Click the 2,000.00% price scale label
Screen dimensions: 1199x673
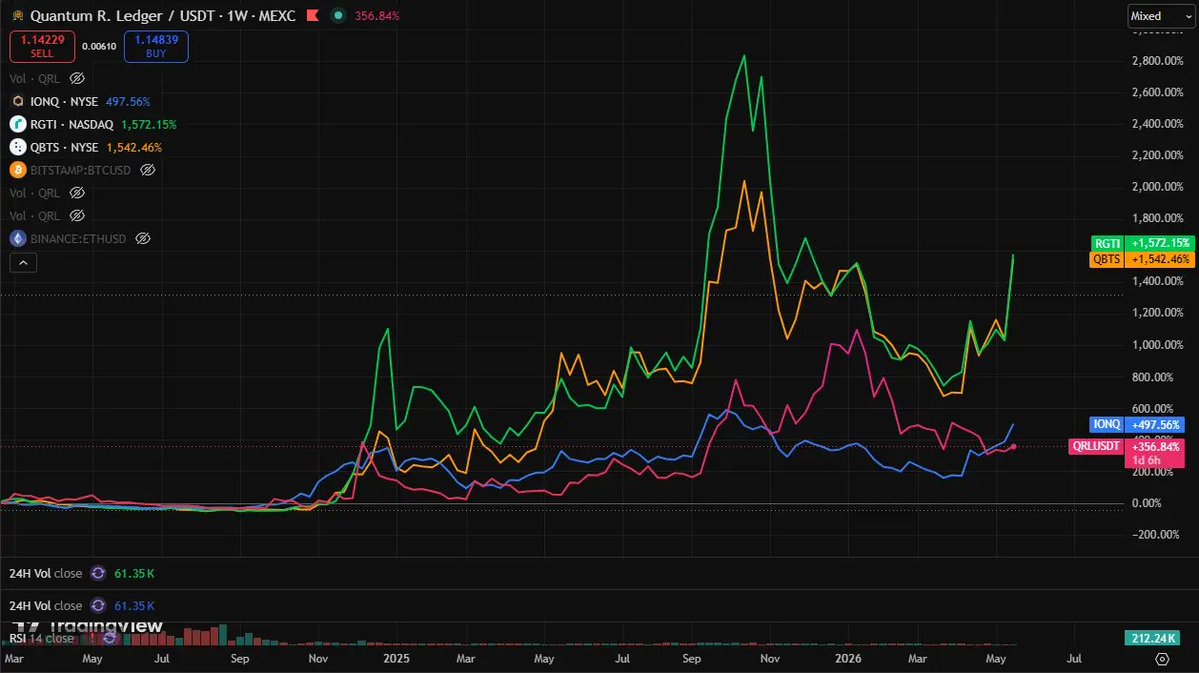[x=1158, y=187]
